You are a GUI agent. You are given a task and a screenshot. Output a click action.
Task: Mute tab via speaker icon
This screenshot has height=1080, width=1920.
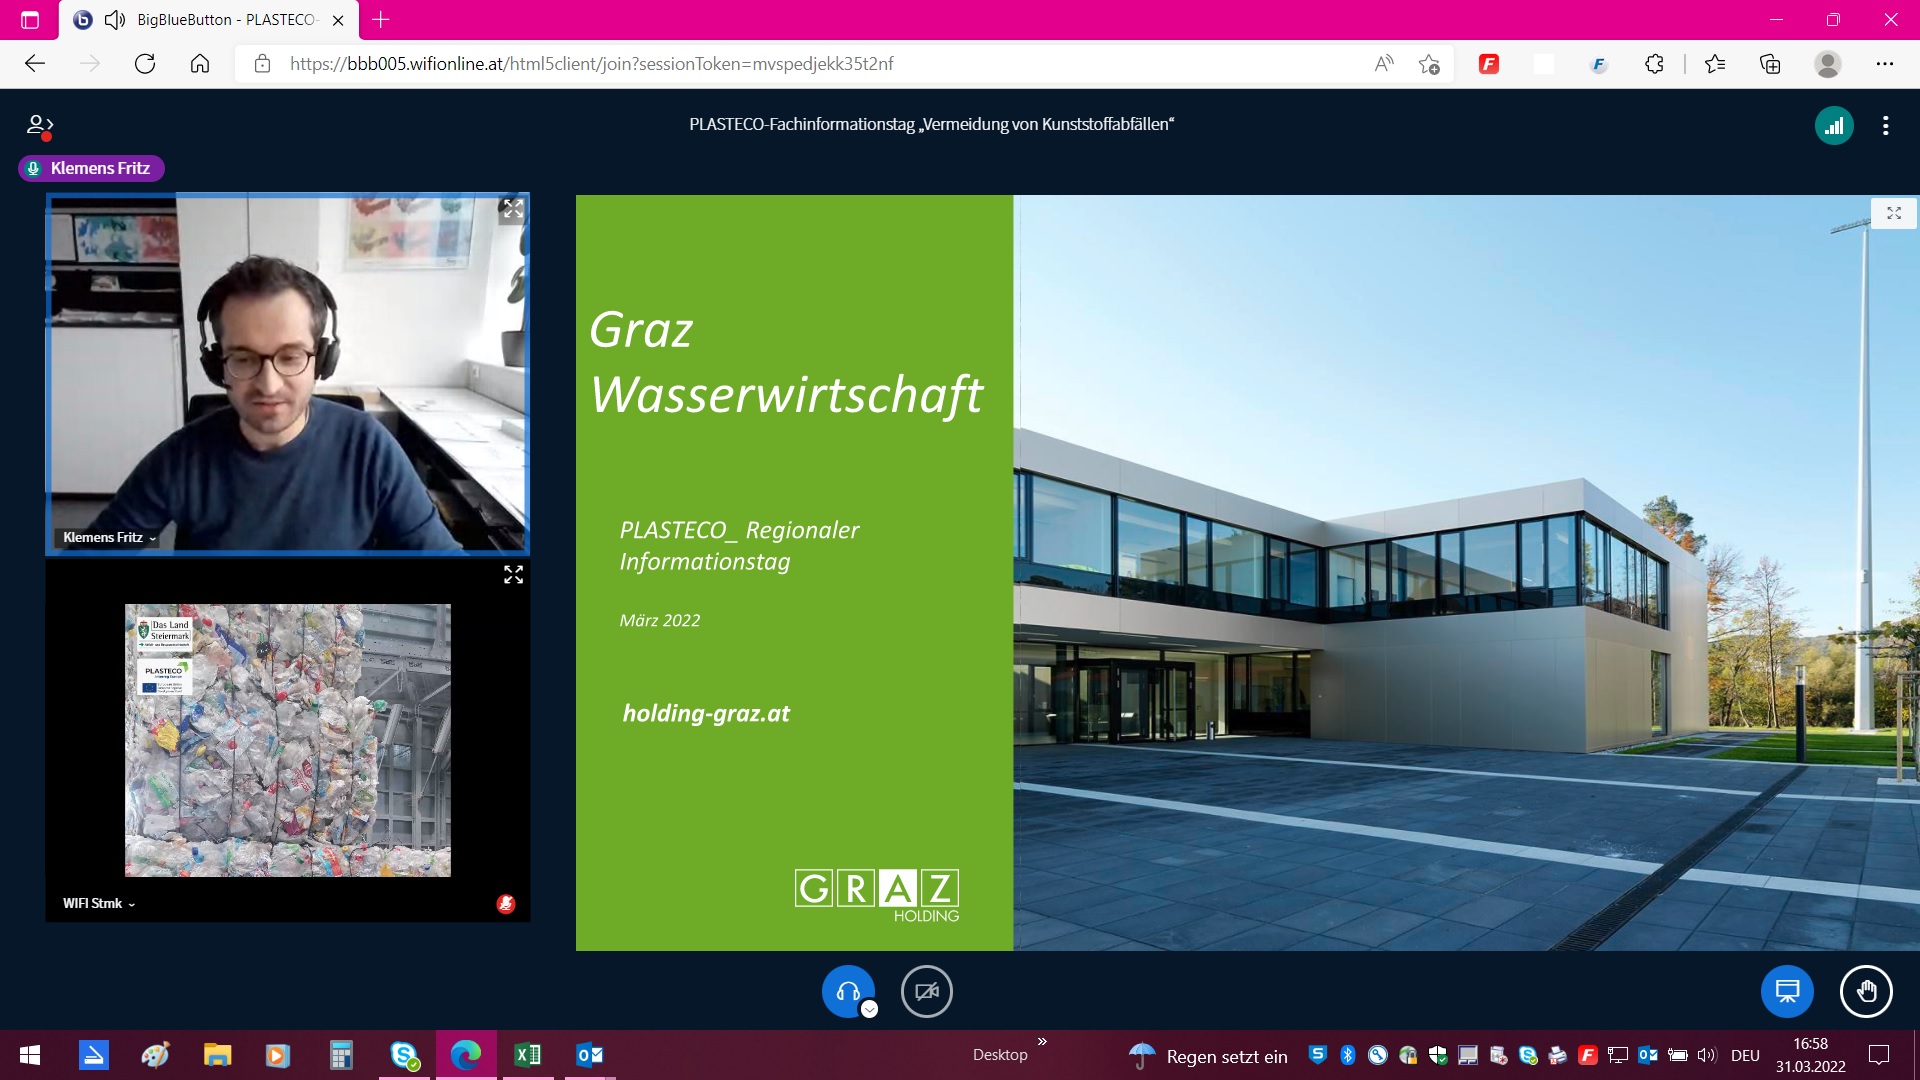tap(115, 20)
